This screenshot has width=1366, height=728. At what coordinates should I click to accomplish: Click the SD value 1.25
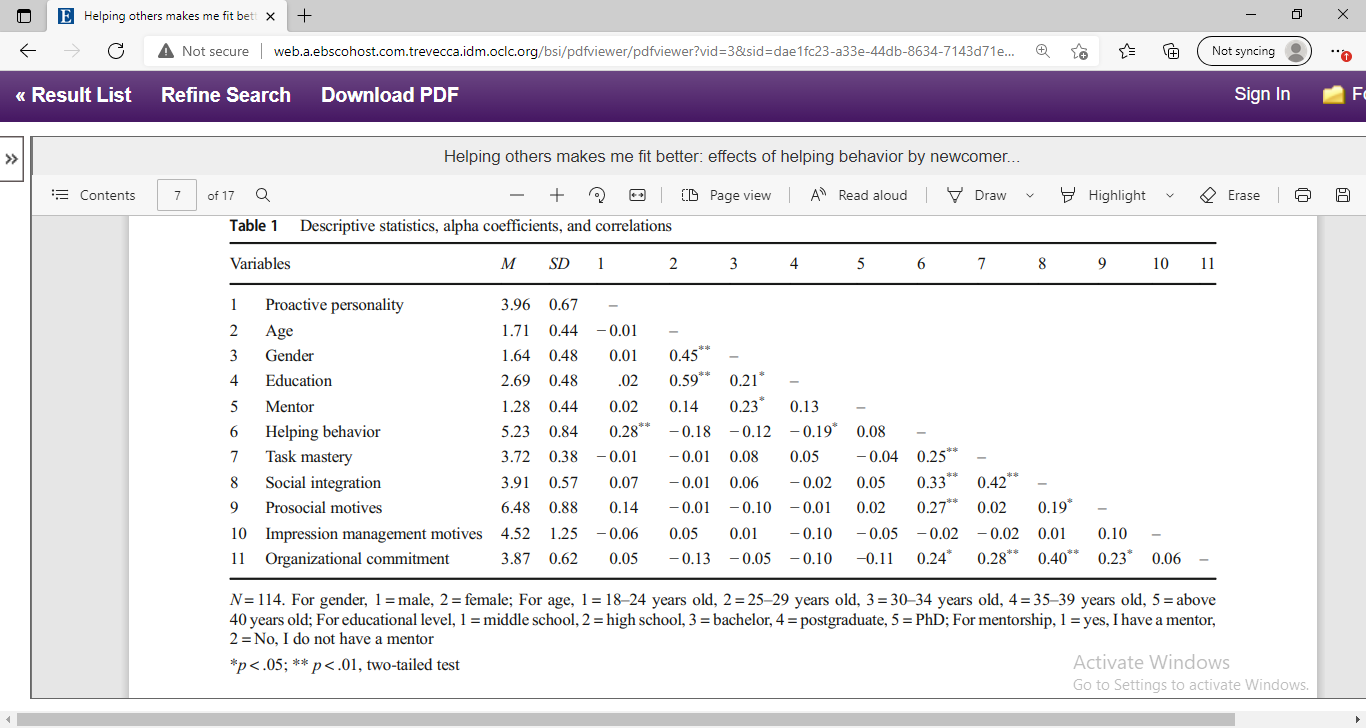(564, 534)
